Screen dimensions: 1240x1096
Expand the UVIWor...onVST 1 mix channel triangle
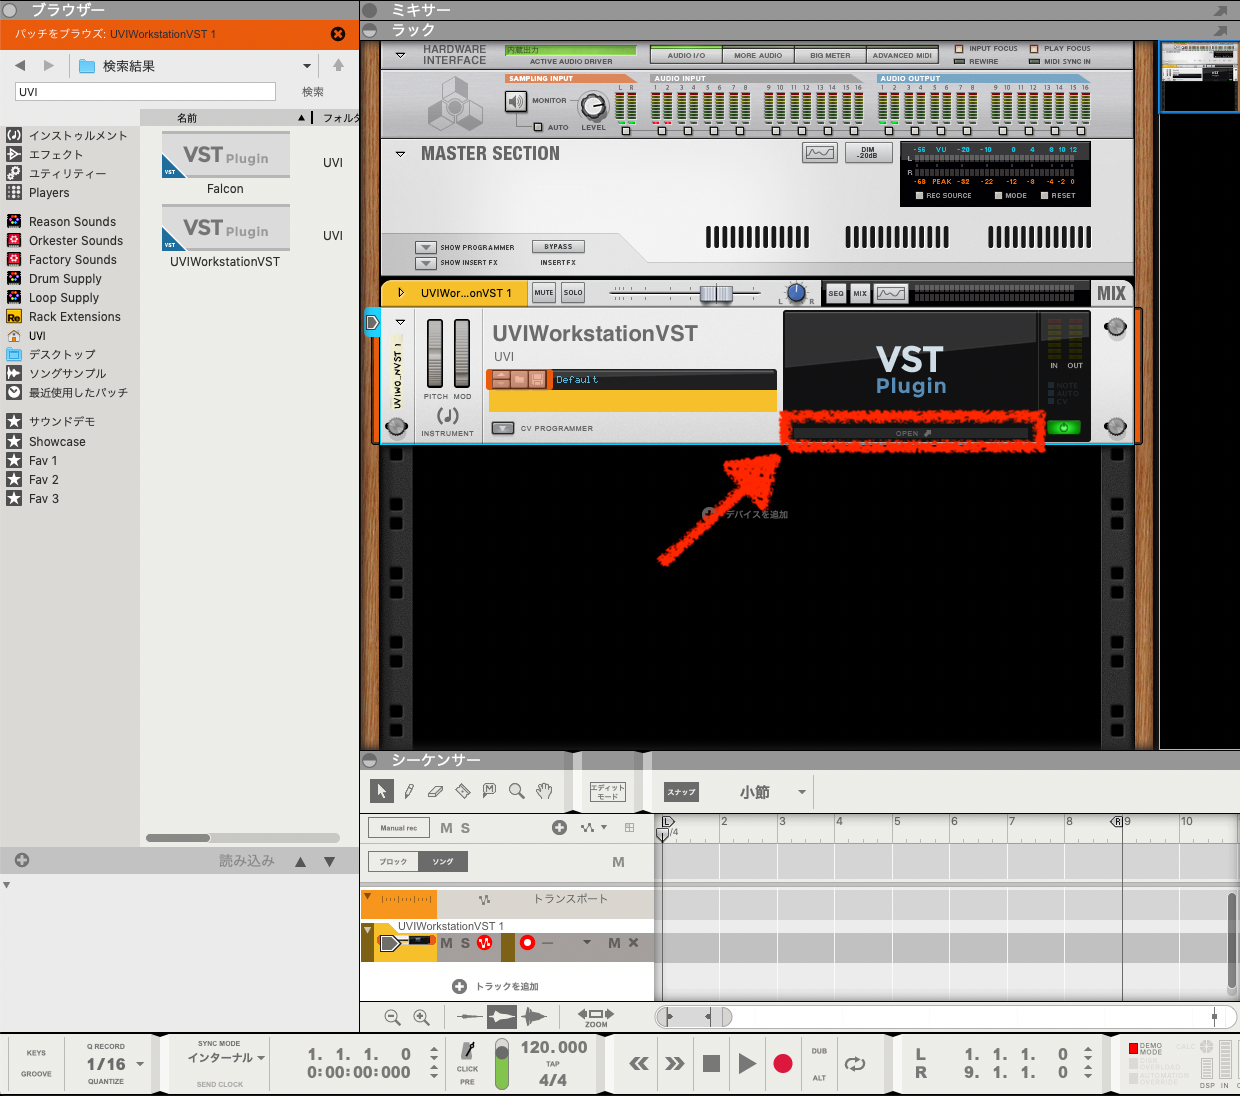[401, 293]
